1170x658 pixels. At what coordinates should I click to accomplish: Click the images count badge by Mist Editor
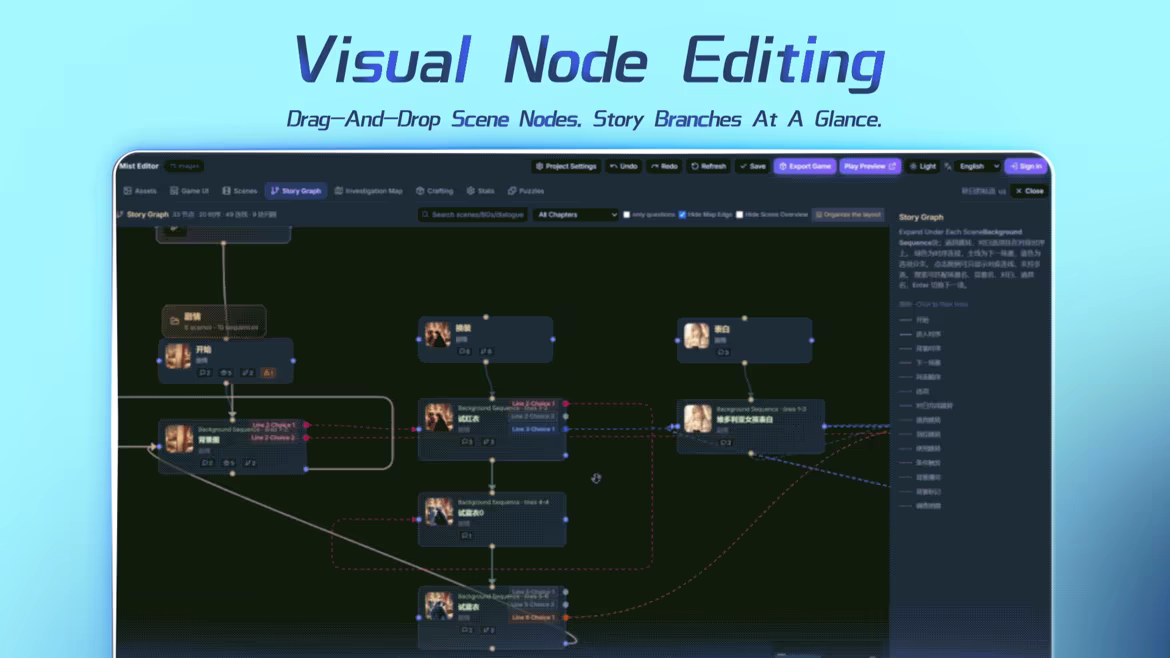[184, 166]
